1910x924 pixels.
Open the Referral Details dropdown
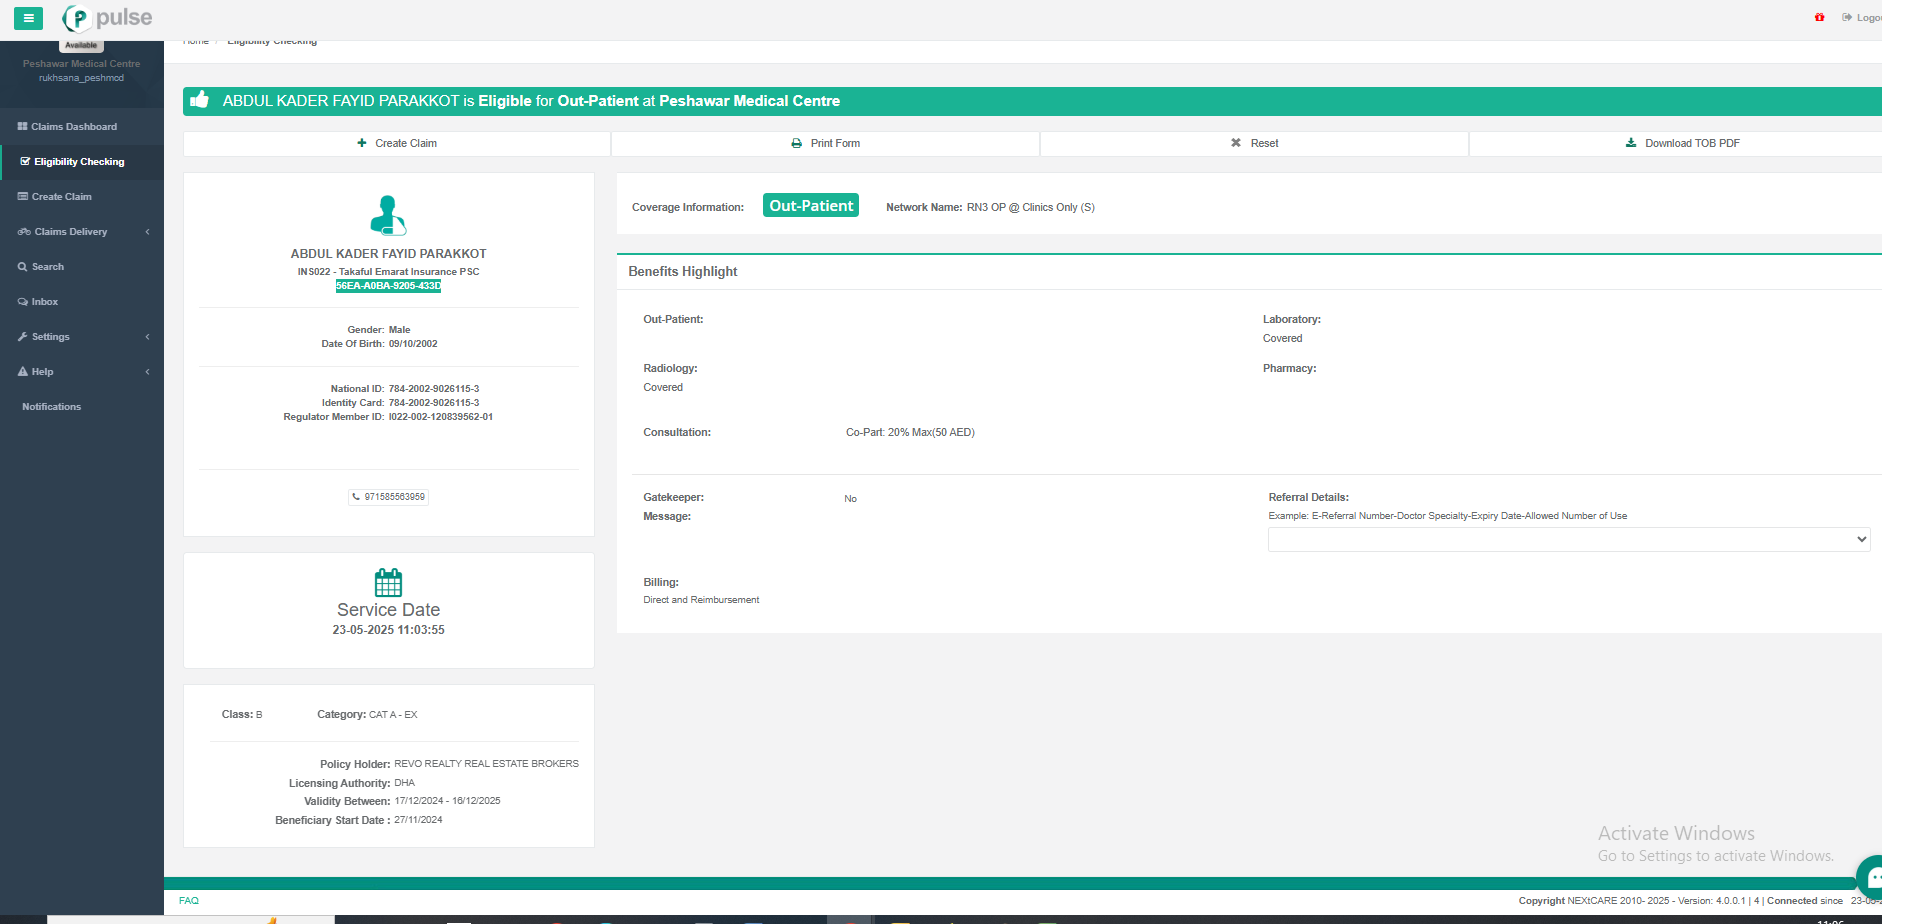pos(1568,539)
